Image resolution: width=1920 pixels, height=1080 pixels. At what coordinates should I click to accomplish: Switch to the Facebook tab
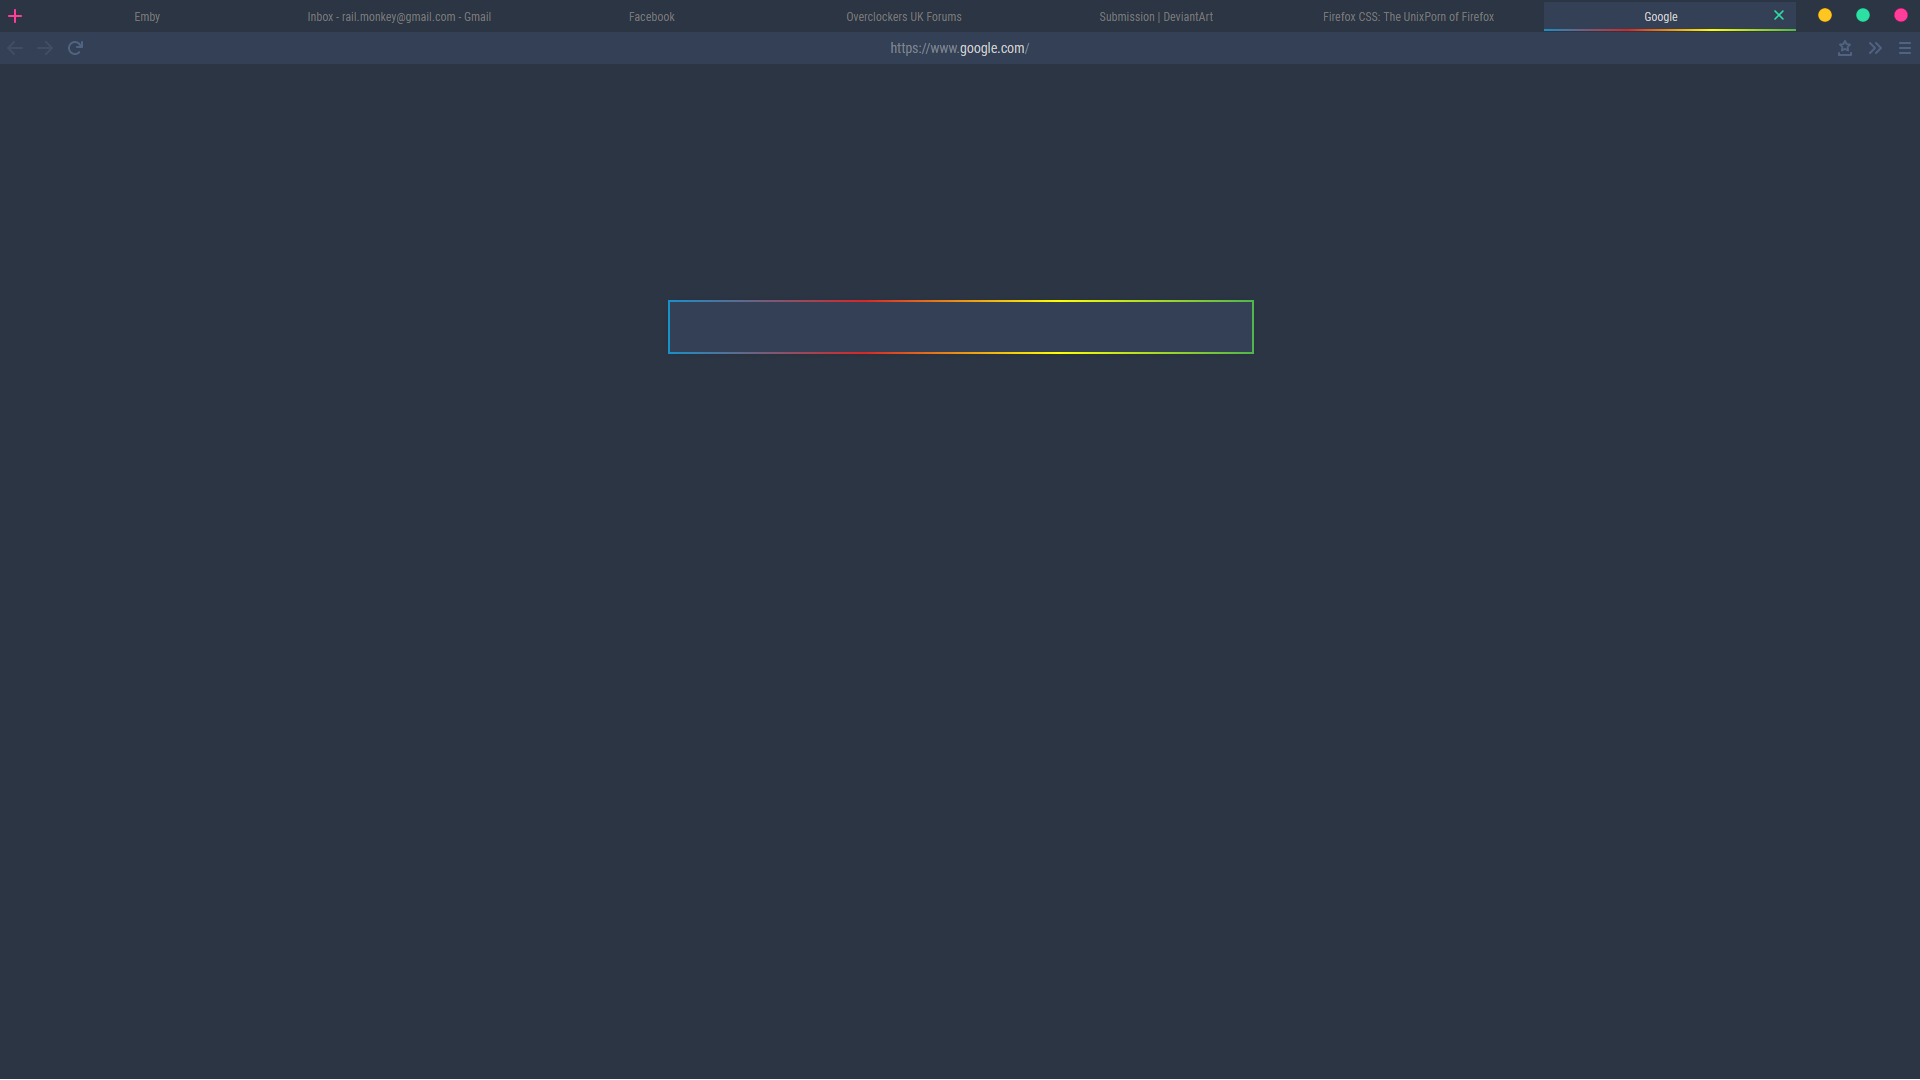pyautogui.click(x=651, y=16)
